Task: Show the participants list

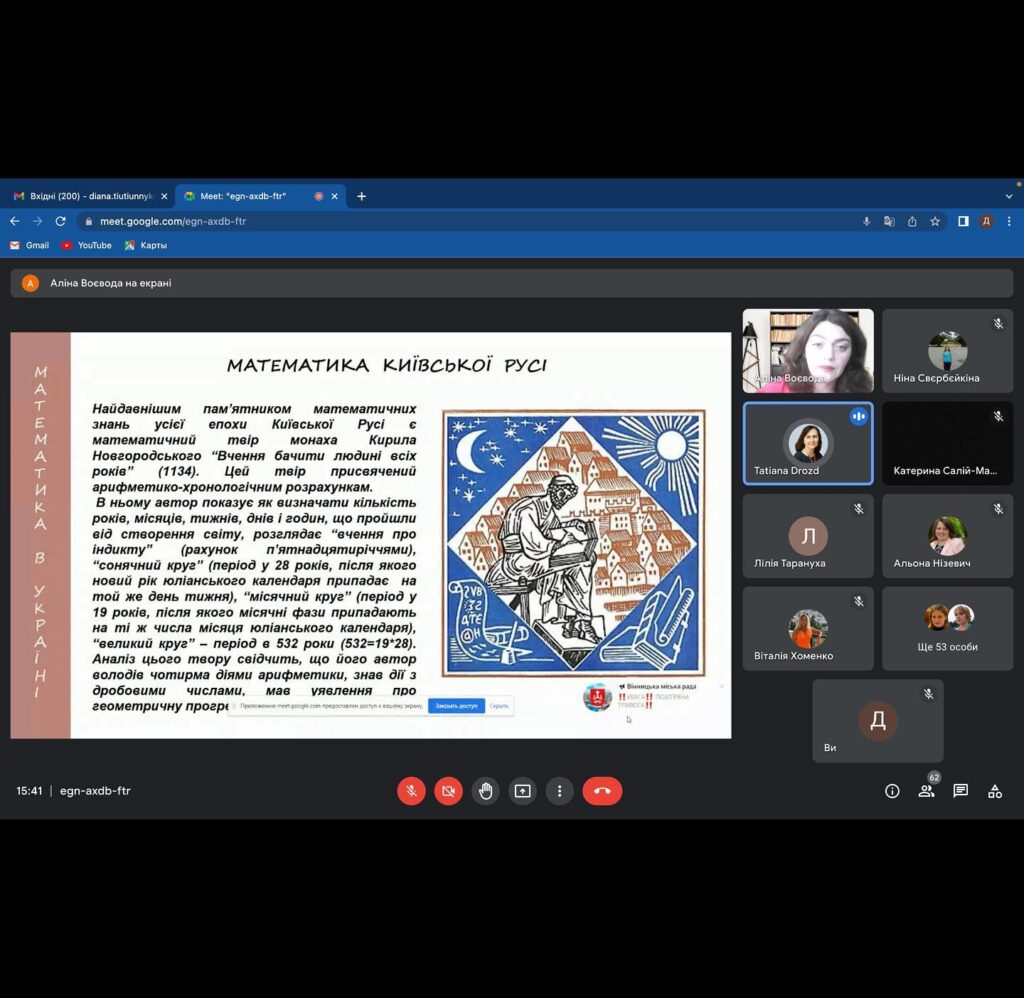Action: coord(927,791)
